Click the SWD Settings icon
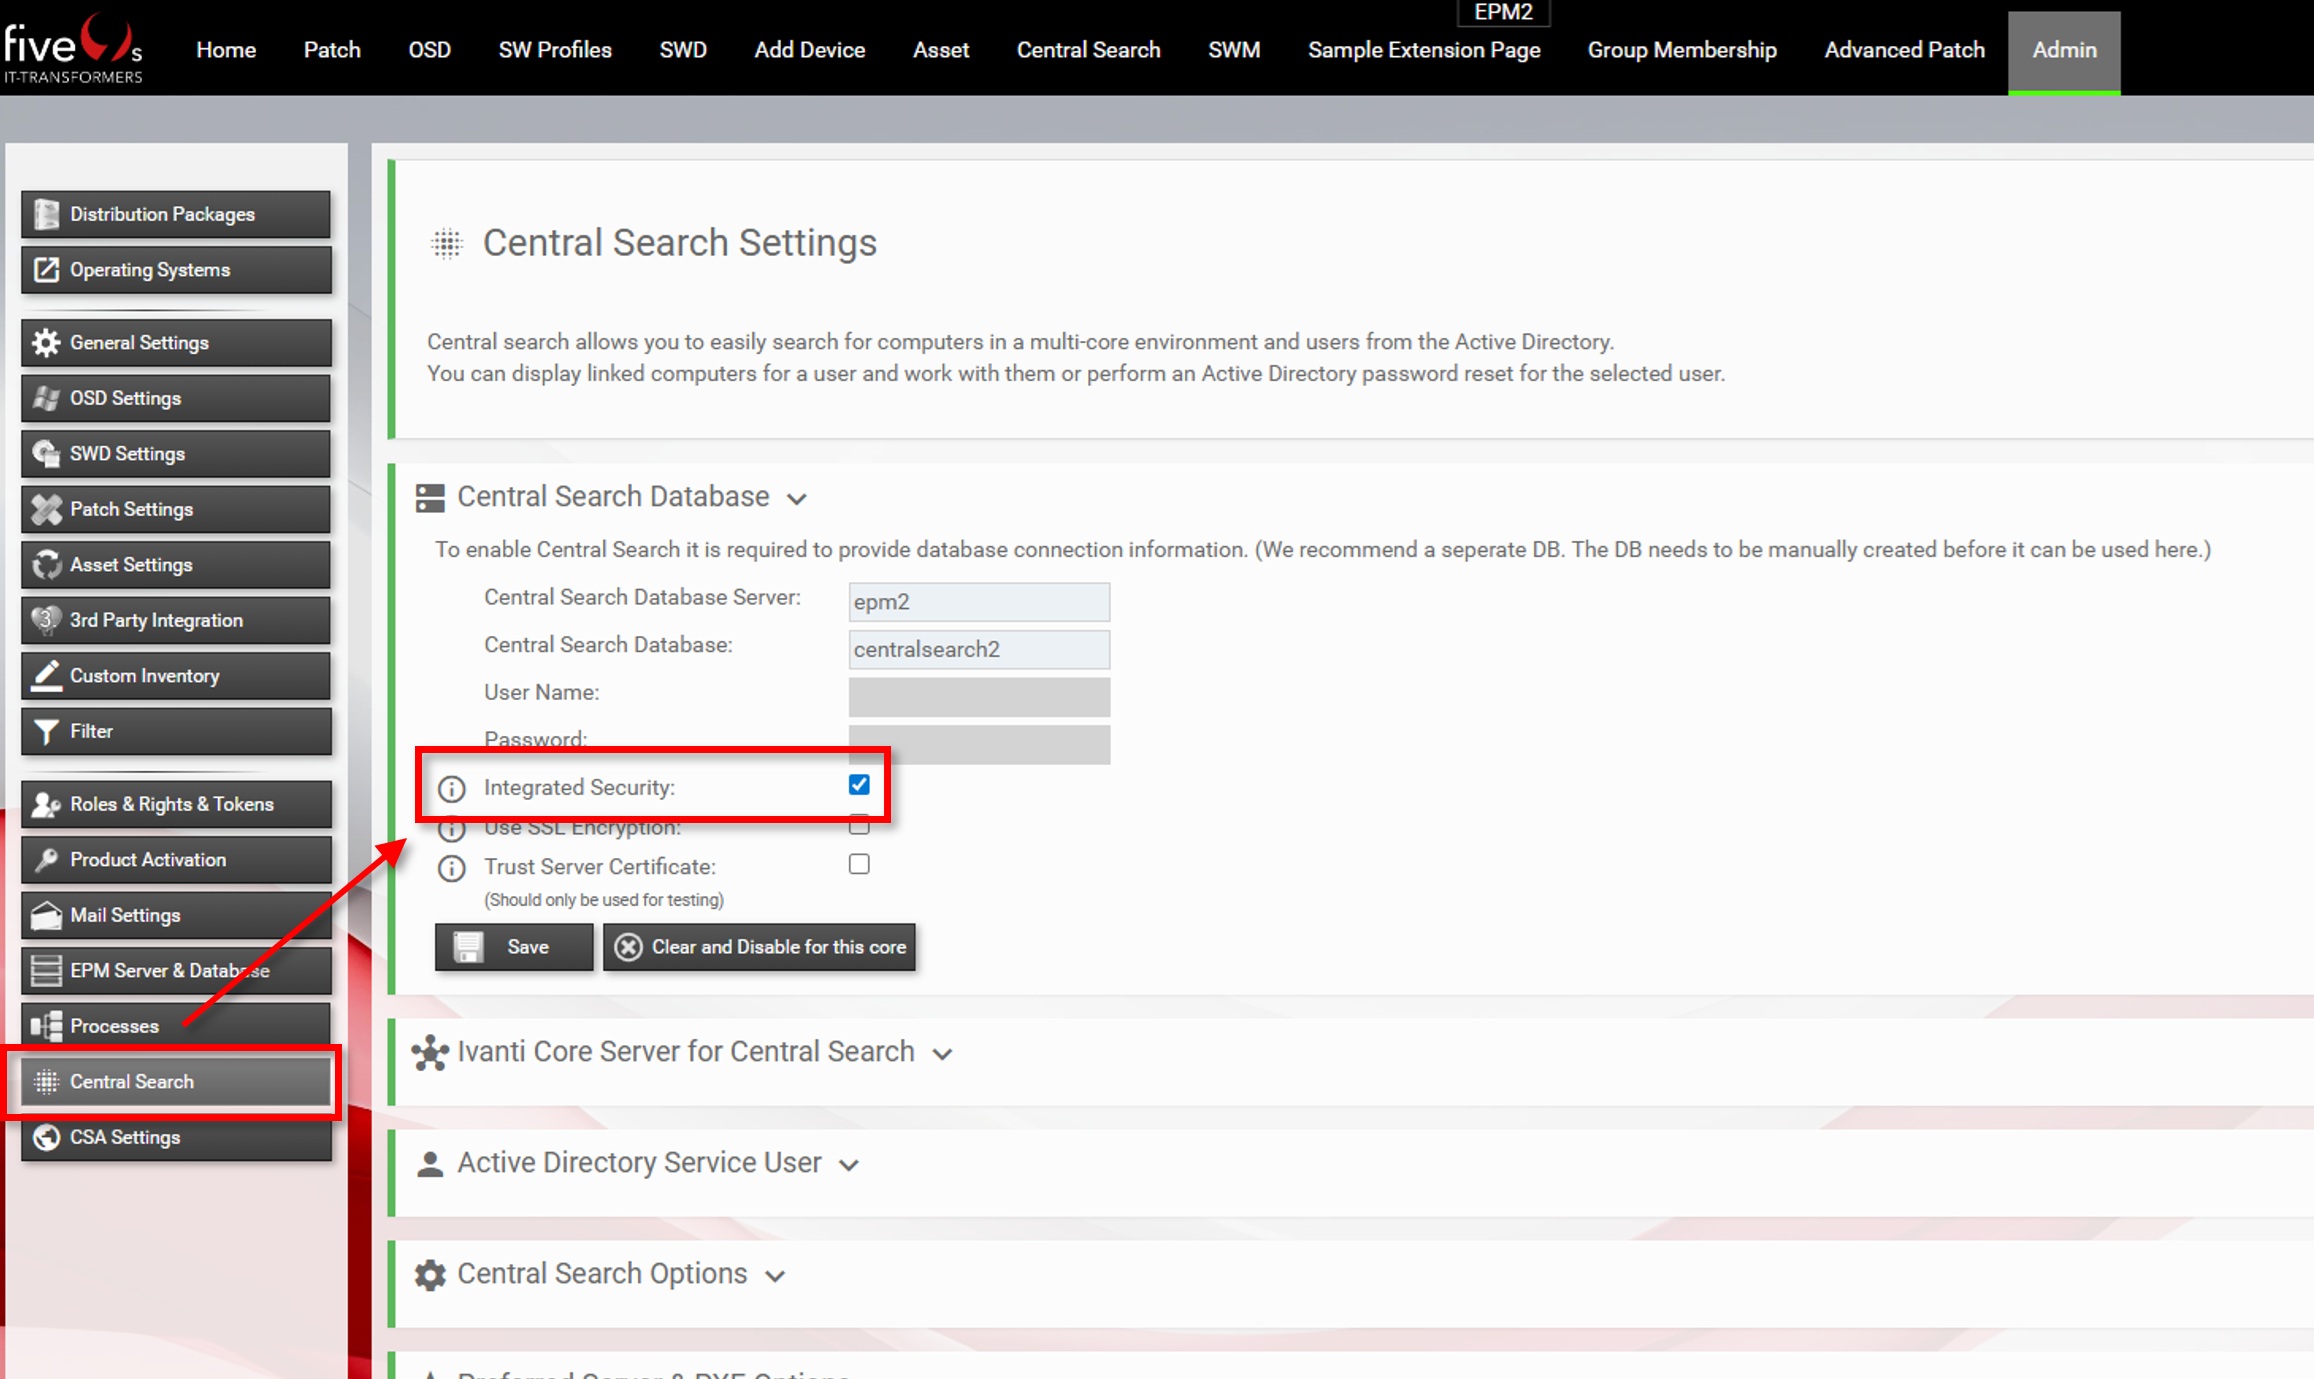 (x=46, y=454)
